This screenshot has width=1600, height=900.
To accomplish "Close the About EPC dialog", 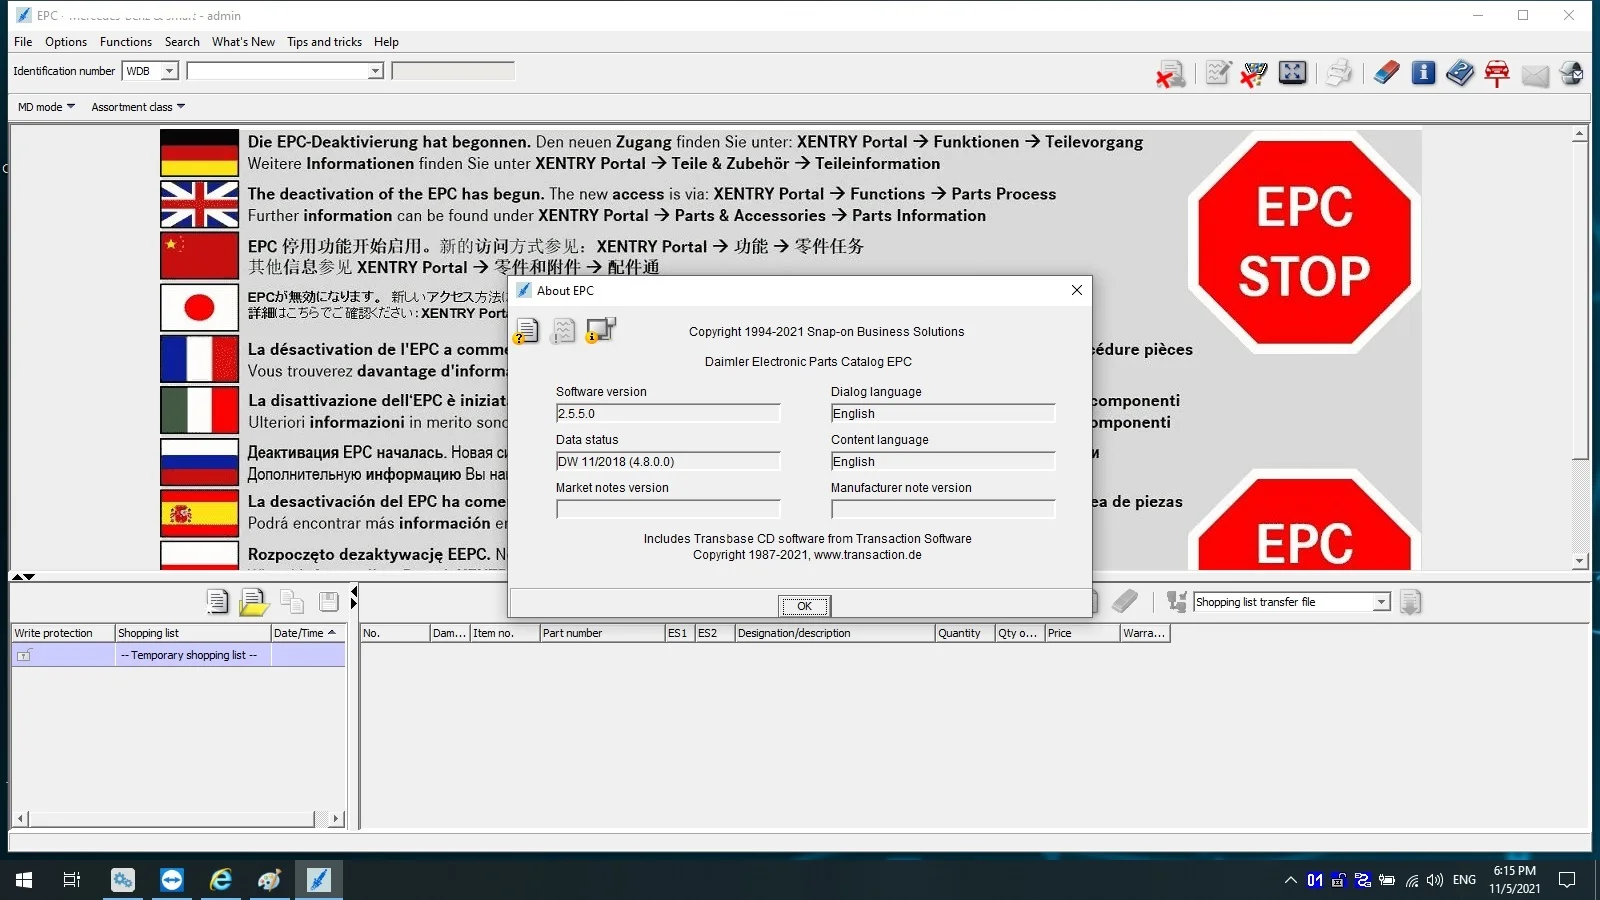I will [x=1076, y=290].
